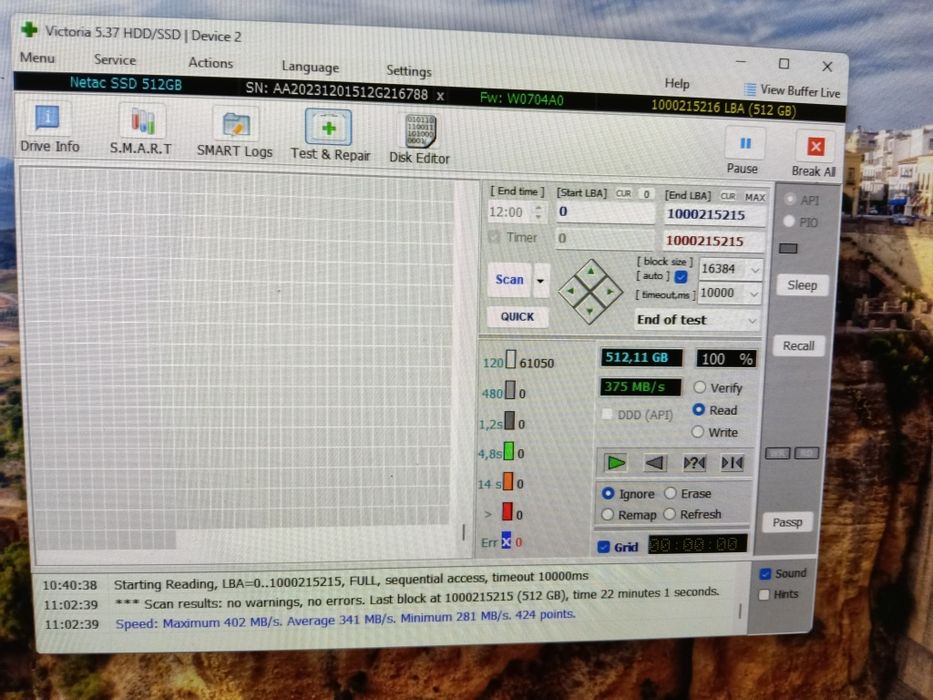Click the blue Err X block indicator
The width and height of the screenshot is (933, 700).
click(x=506, y=540)
